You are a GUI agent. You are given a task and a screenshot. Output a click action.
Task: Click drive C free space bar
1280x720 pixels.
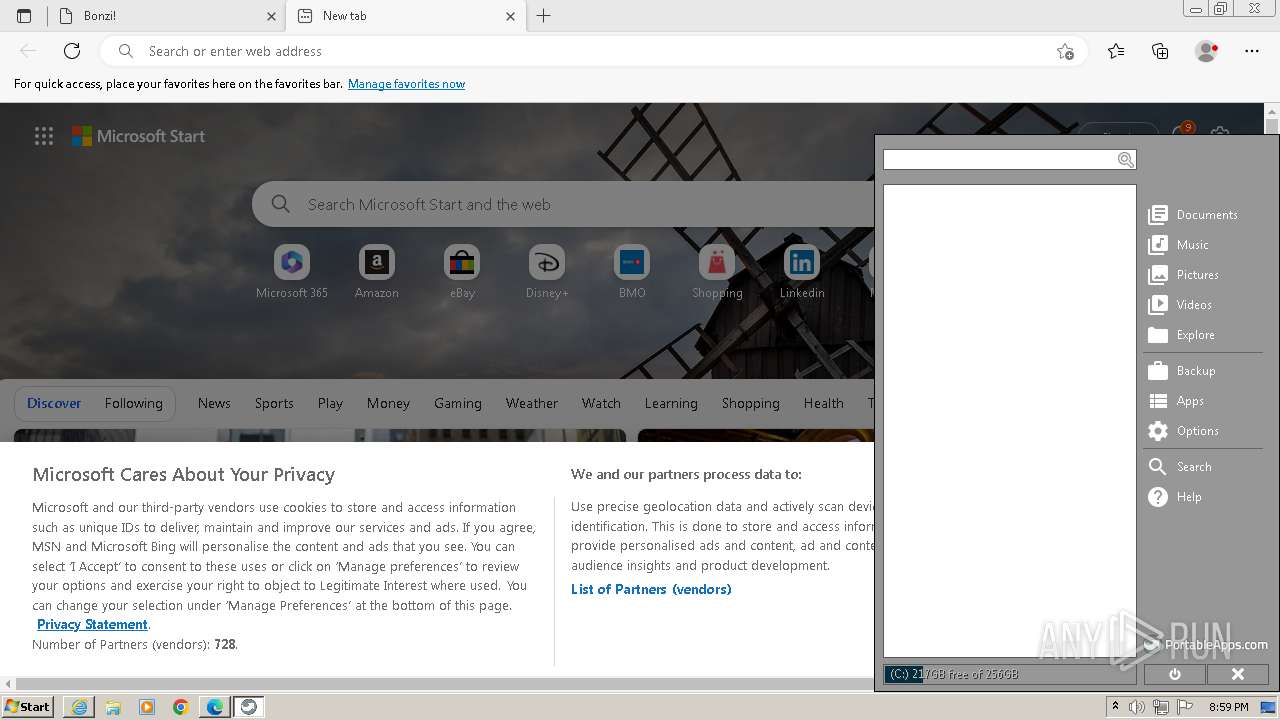[x=1009, y=674]
